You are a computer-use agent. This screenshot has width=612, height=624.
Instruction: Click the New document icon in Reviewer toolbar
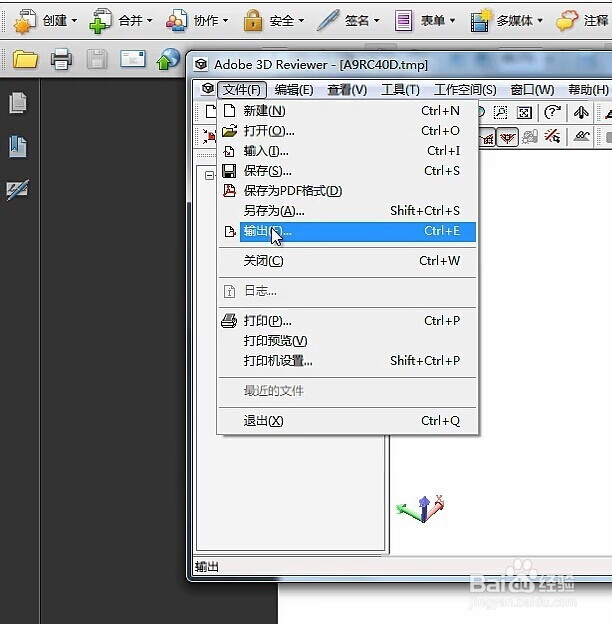click(210, 112)
